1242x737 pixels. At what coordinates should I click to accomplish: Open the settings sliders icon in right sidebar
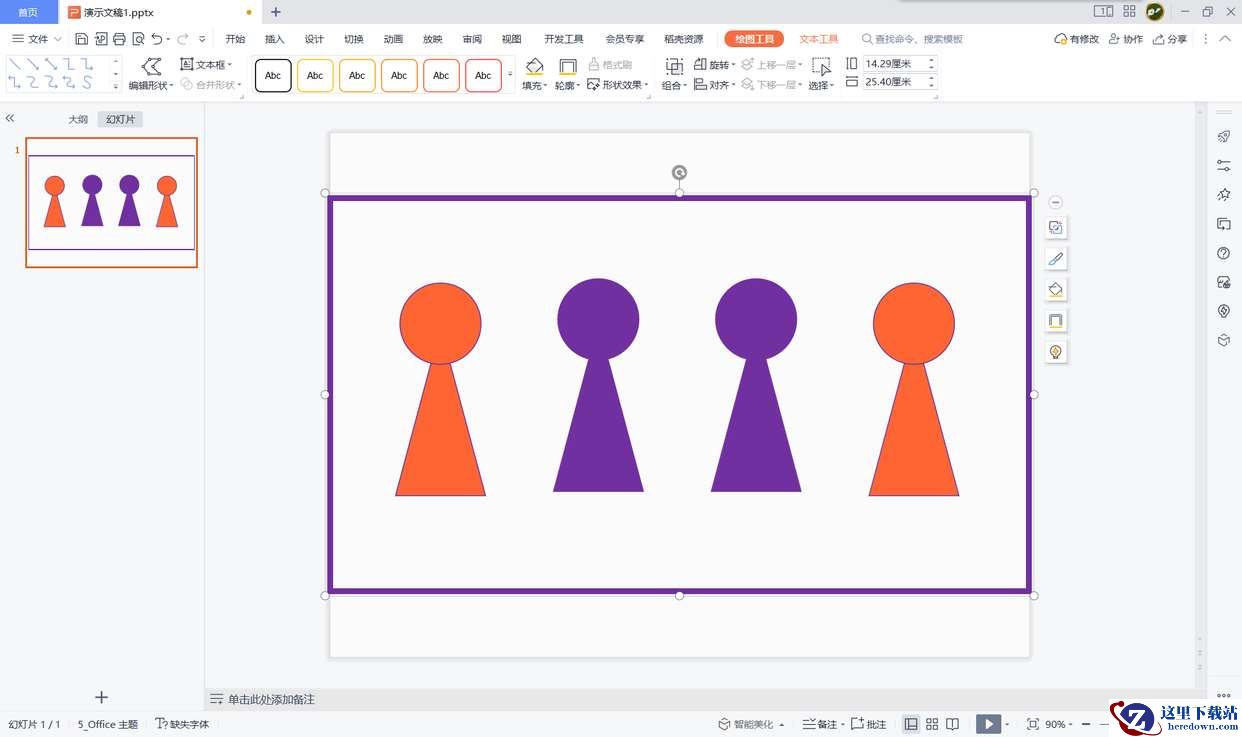[1223, 165]
